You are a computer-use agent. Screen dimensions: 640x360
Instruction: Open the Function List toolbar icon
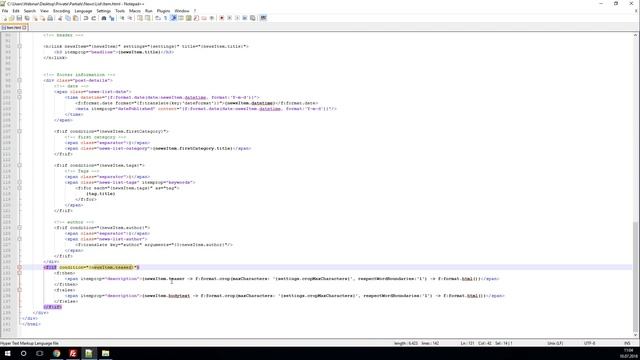[196, 18]
